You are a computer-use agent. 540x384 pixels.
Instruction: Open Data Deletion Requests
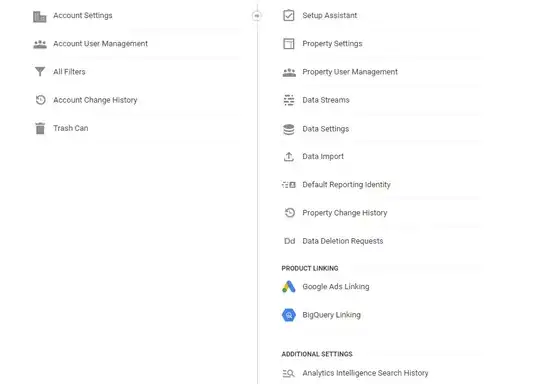343,241
